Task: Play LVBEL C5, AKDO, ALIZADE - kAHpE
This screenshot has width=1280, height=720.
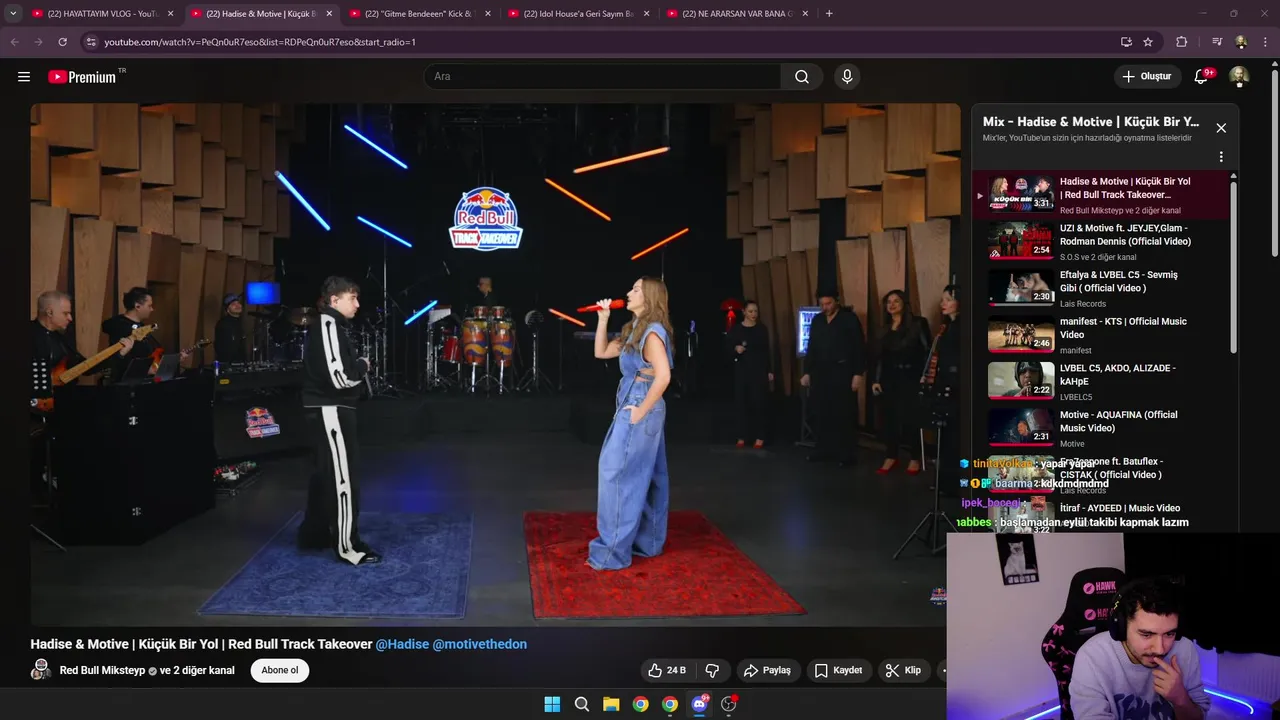Action: coord(1100,381)
